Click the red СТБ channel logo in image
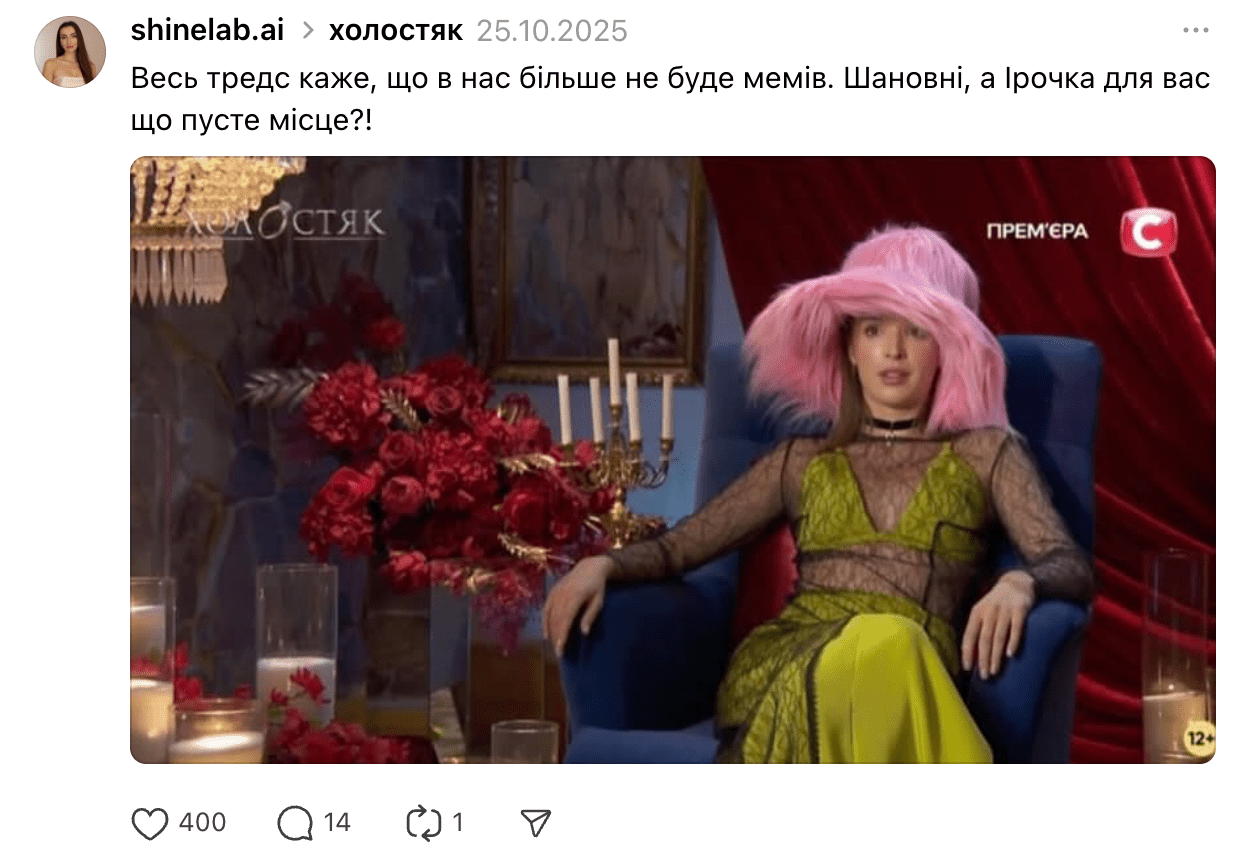Viewport: 1244px width, 868px height. point(1148,233)
